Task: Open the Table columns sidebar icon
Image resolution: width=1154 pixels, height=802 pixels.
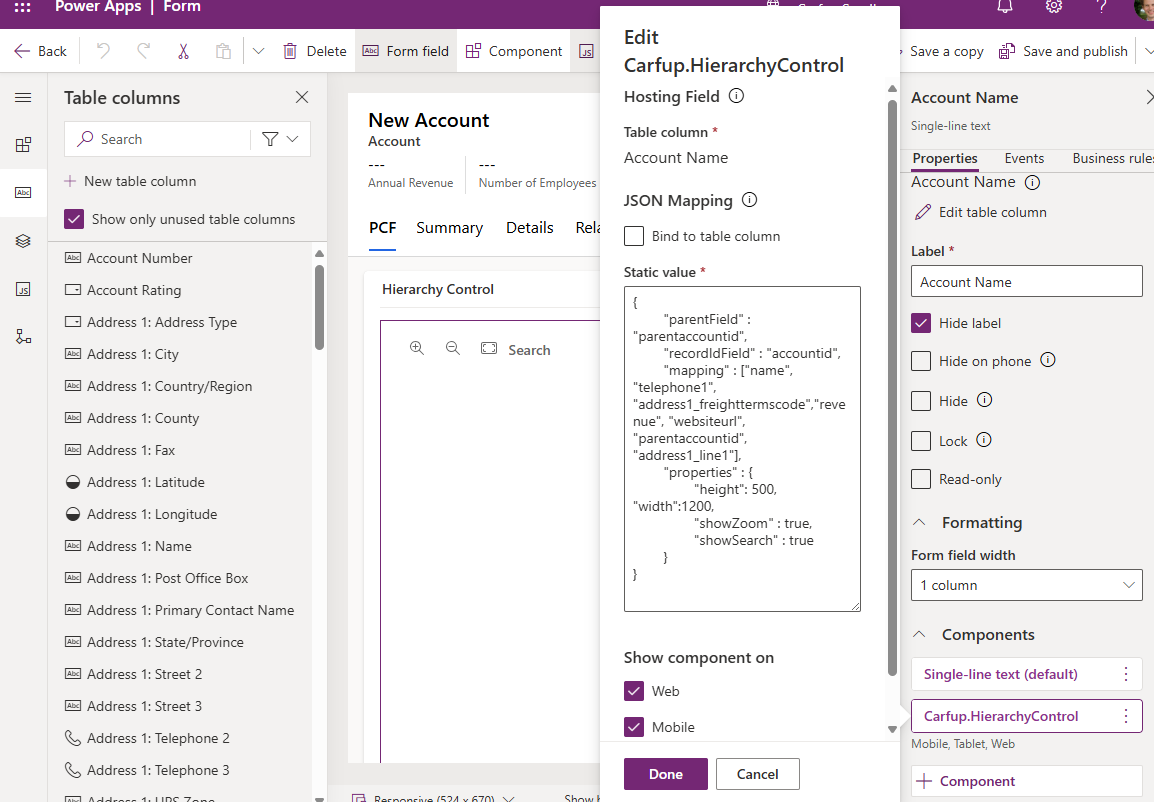Action: [24, 192]
